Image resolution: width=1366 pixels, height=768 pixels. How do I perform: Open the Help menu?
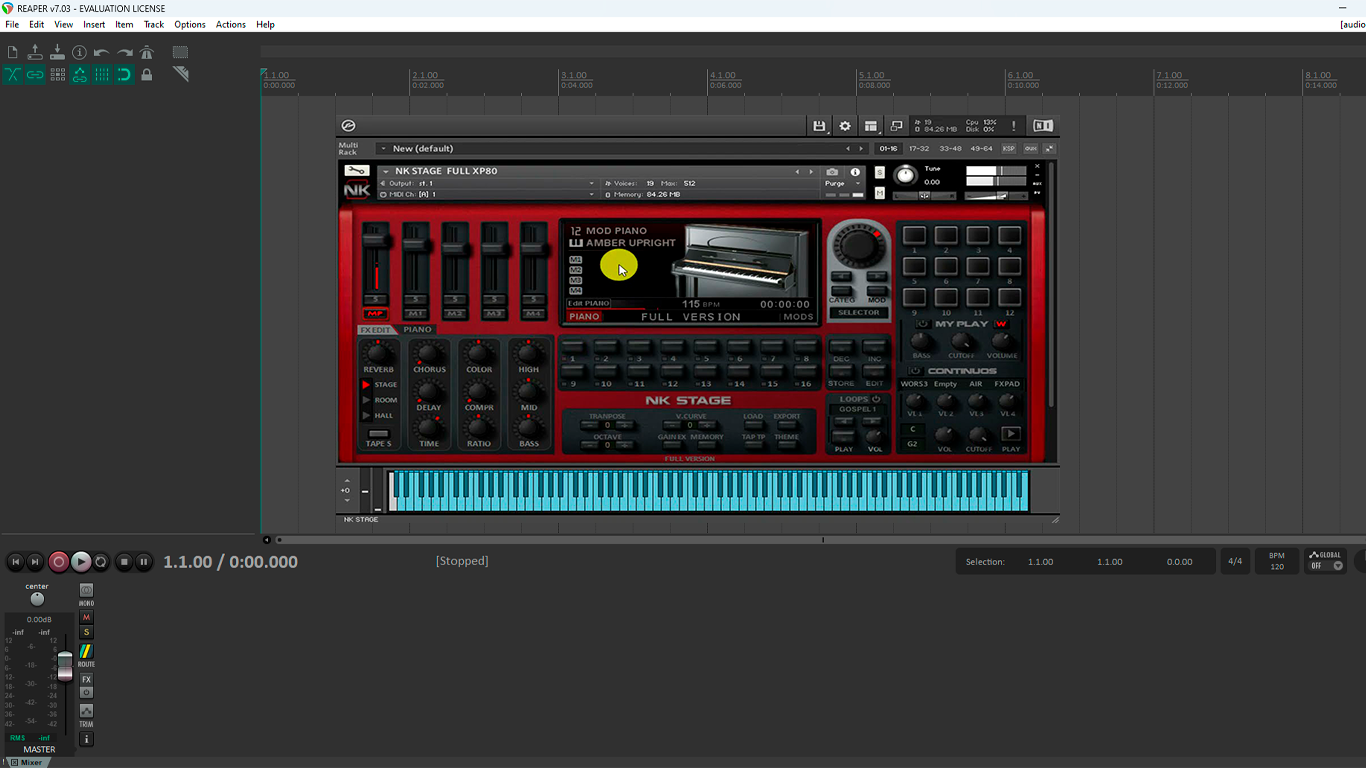click(265, 24)
